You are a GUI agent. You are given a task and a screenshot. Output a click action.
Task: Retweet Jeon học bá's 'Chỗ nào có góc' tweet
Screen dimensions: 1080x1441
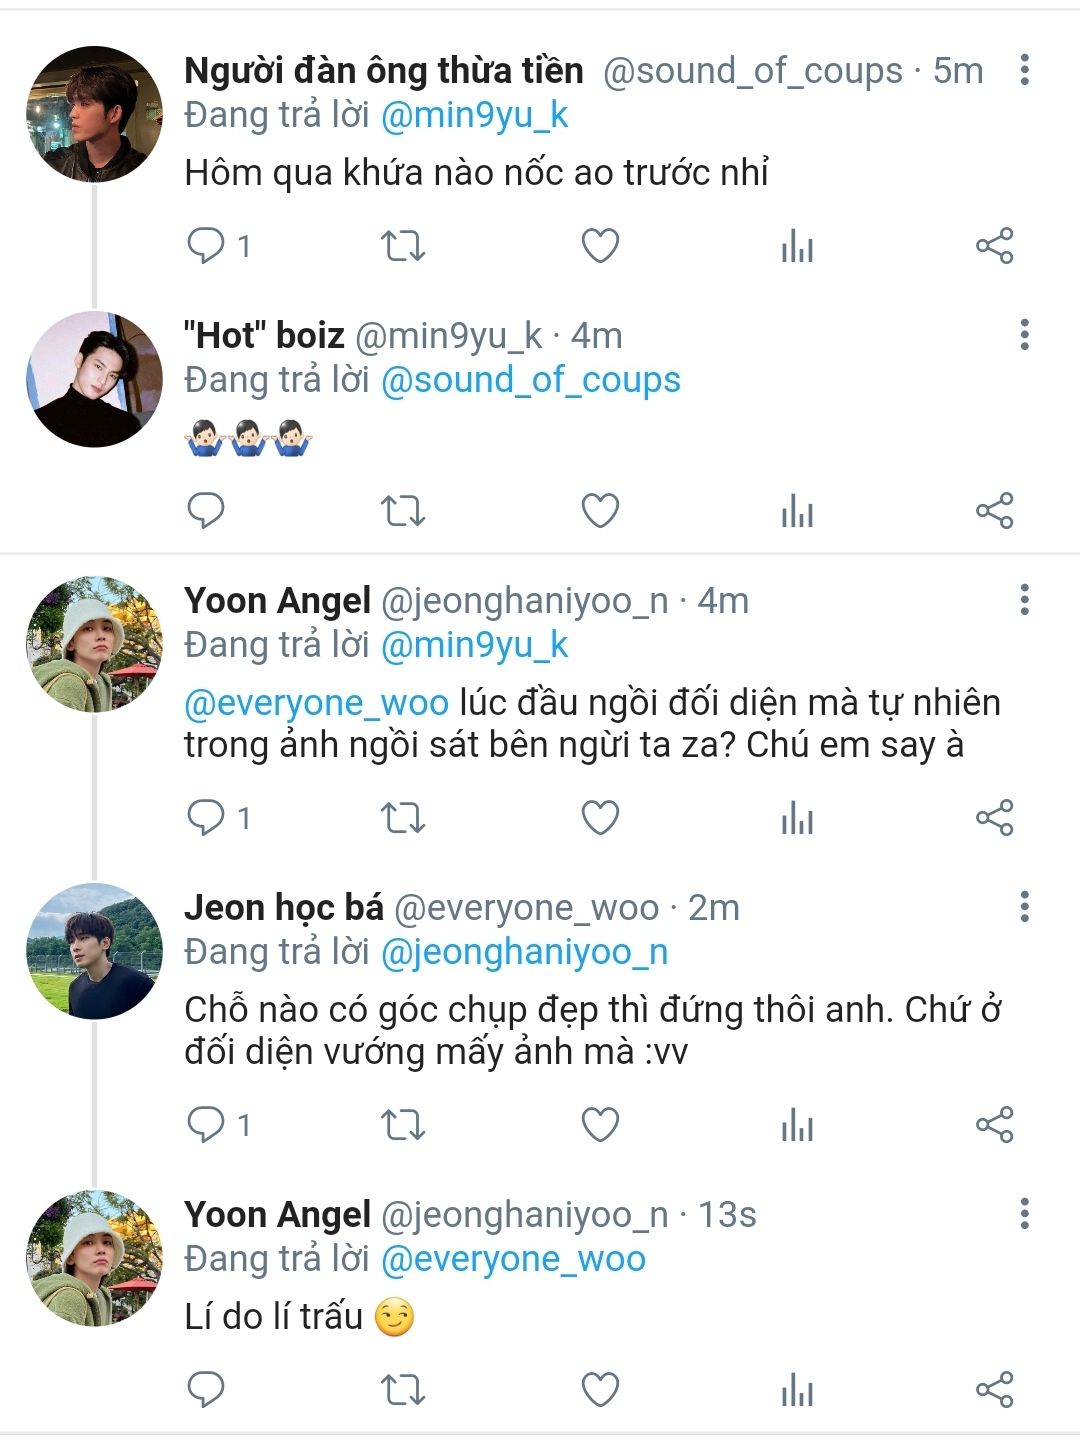coord(403,1125)
